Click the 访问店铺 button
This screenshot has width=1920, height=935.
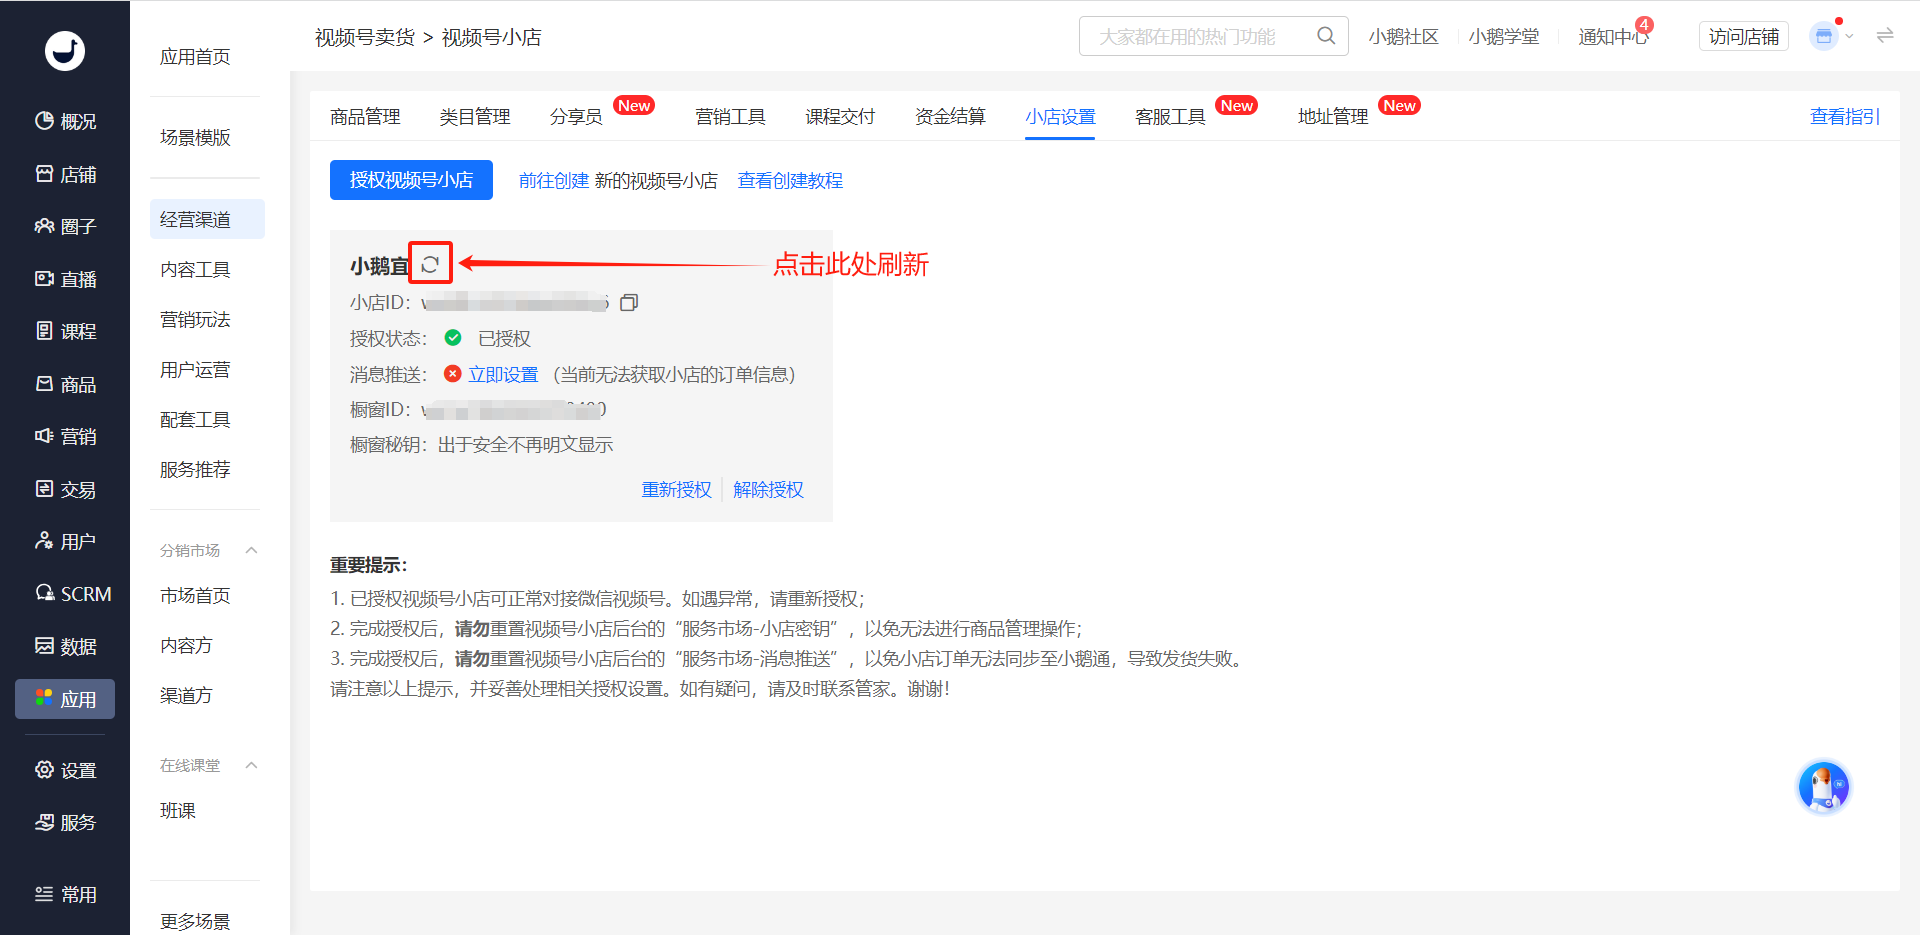pyautogui.click(x=1744, y=36)
